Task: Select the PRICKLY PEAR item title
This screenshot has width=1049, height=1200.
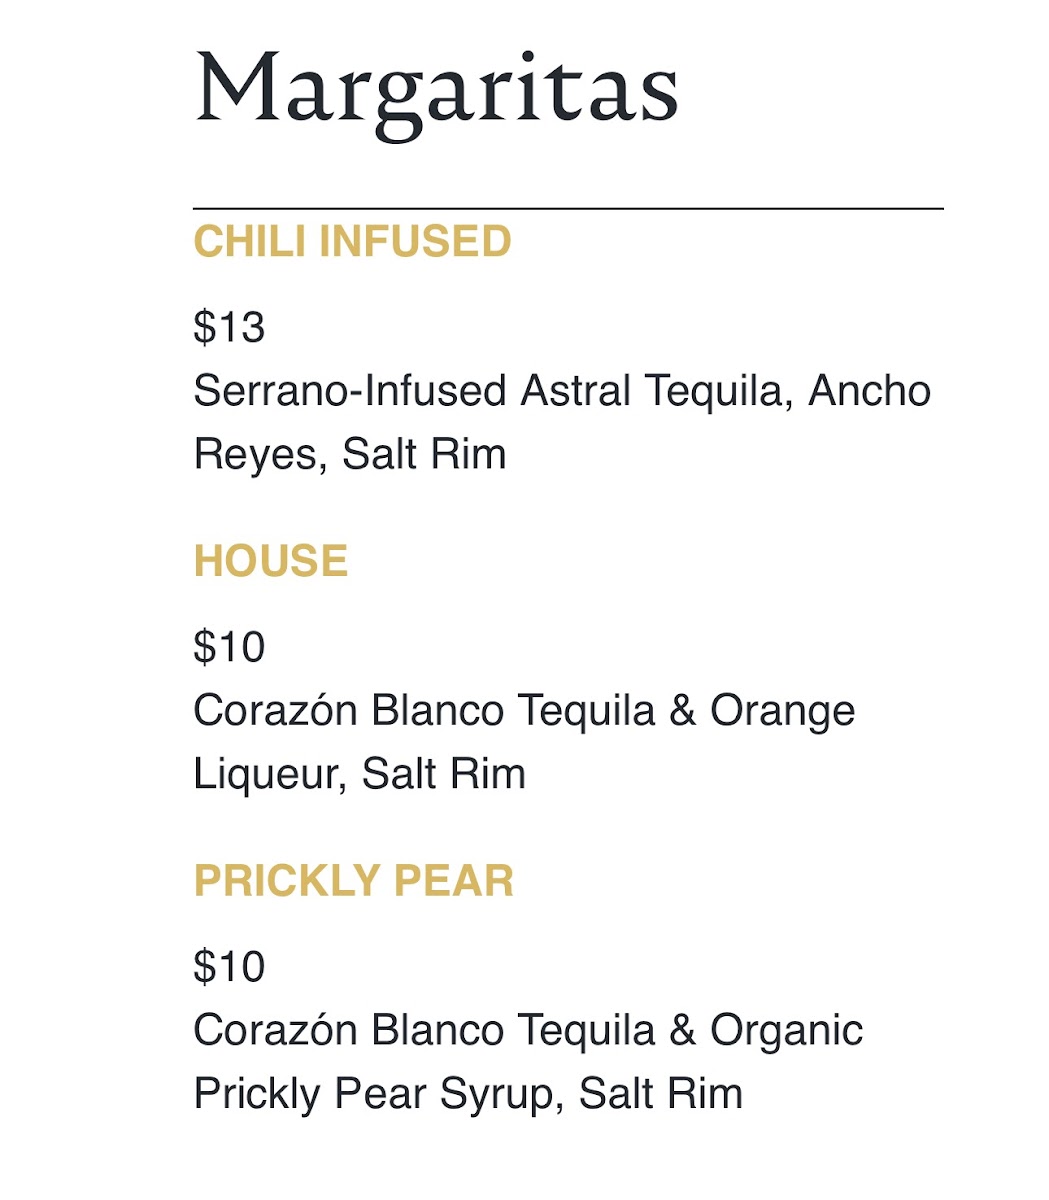Action: 353,882
